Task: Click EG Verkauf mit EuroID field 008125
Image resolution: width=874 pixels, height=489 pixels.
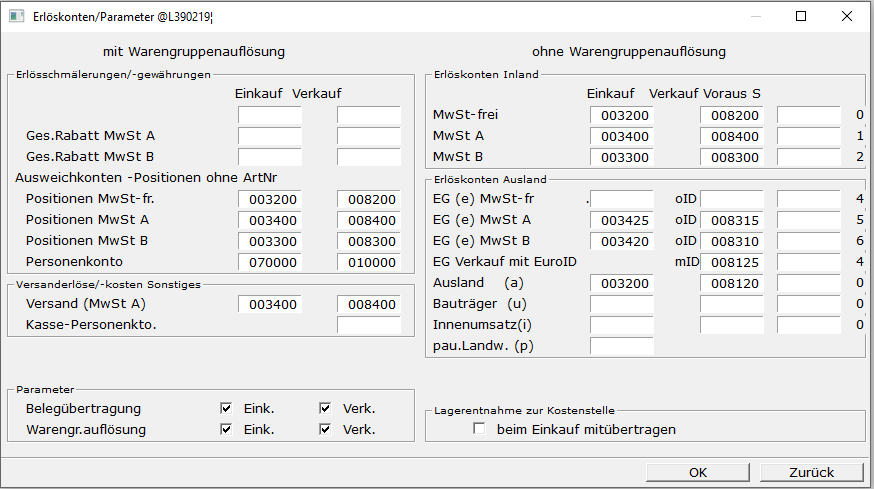Action: click(730, 262)
